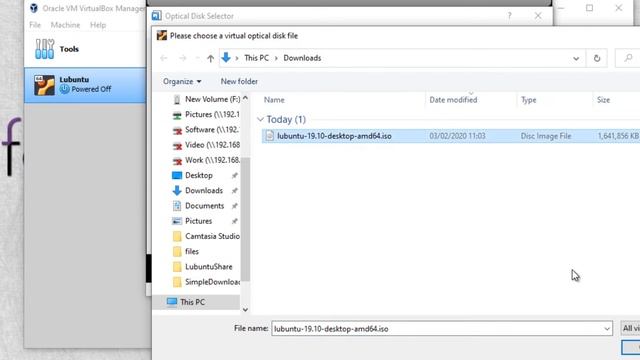This screenshot has width=640, height=360.
Task: Click the search box magnifier
Action: click(629, 58)
